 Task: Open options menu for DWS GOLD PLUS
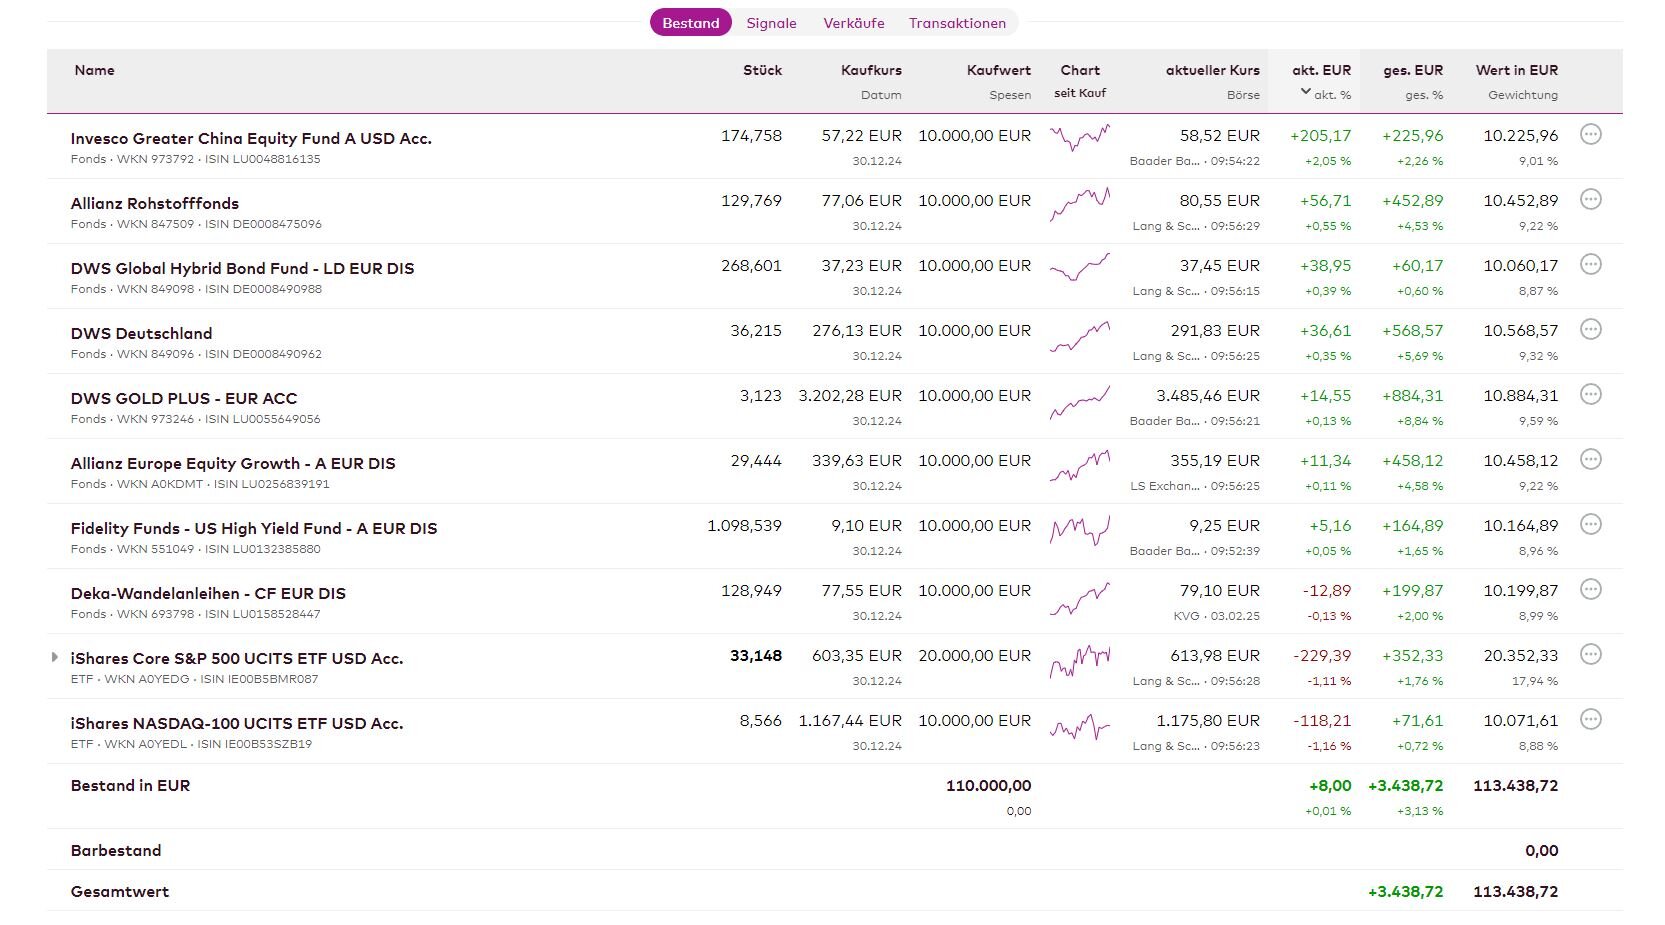(1590, 394)
